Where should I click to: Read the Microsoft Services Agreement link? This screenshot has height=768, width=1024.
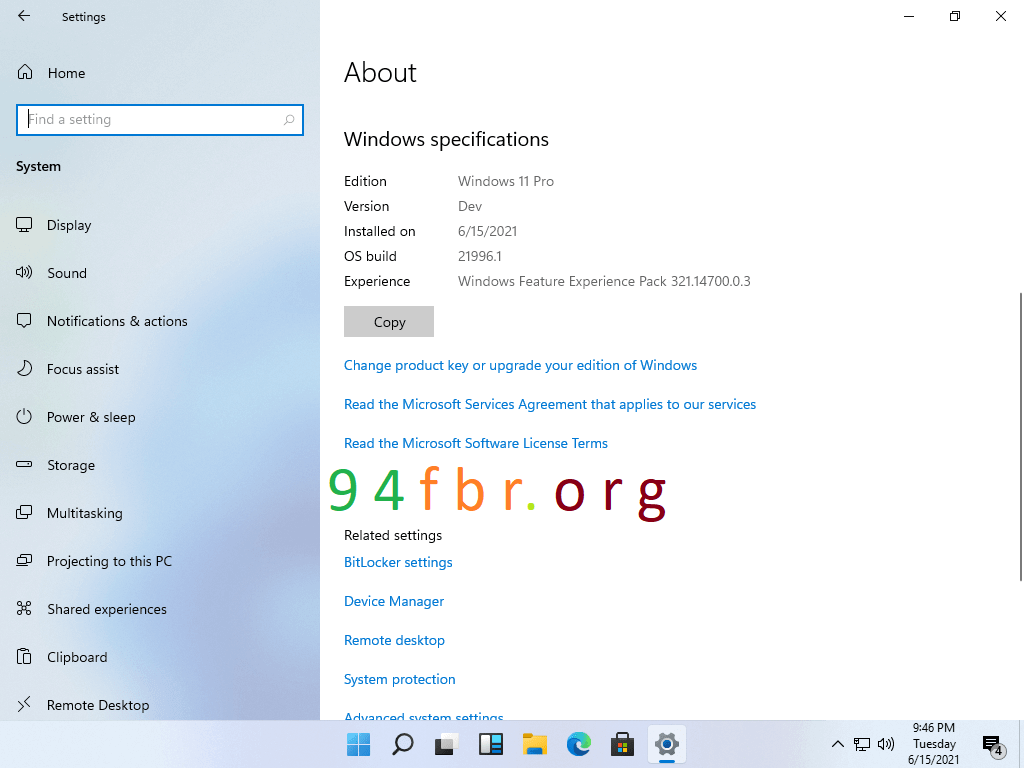pos(550,404)
